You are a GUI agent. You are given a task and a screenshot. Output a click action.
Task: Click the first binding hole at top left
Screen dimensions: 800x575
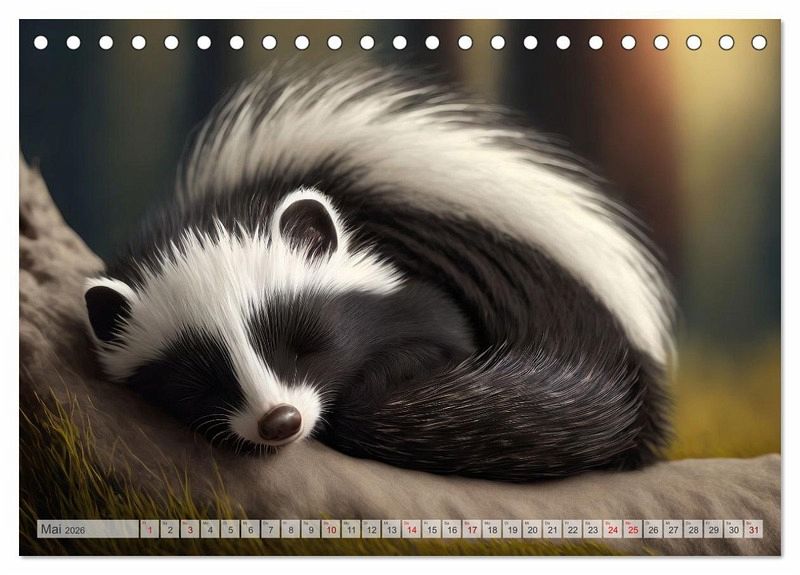coord(41,43)
